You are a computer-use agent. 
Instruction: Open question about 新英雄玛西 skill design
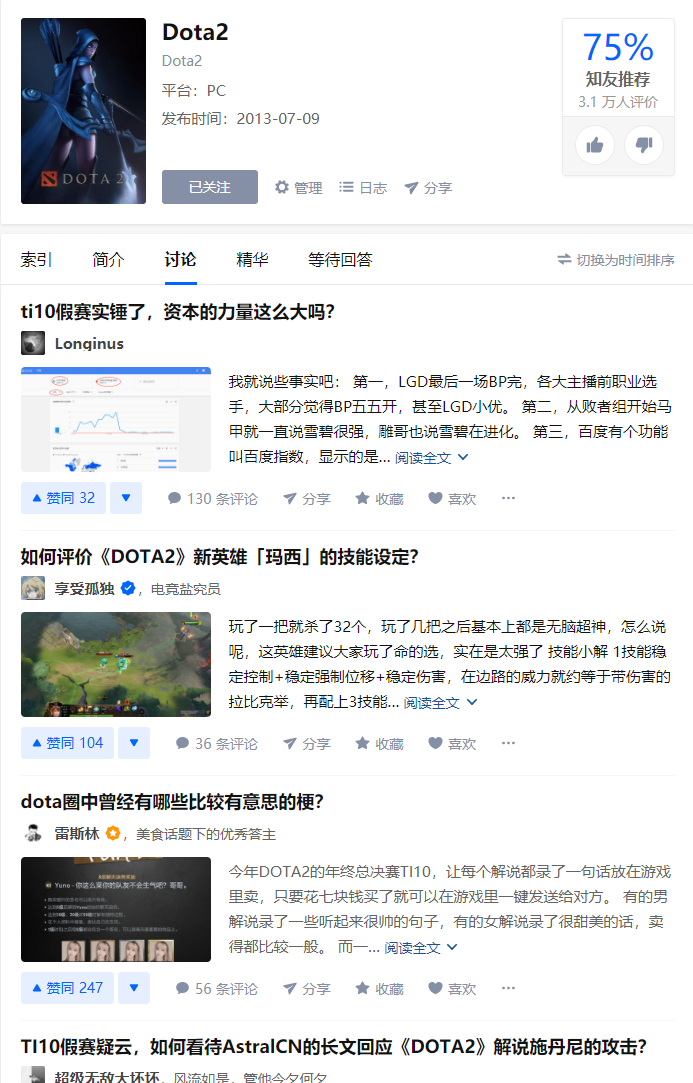220,557
